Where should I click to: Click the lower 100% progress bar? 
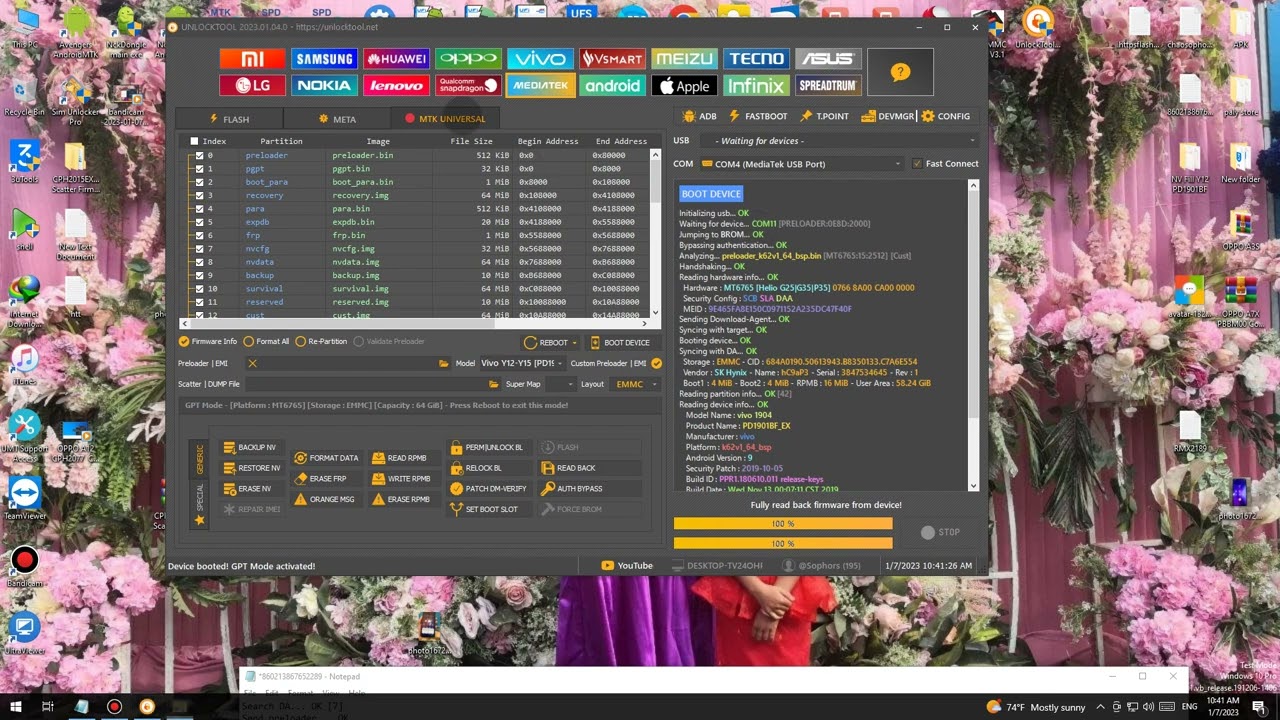coord(783,543)
